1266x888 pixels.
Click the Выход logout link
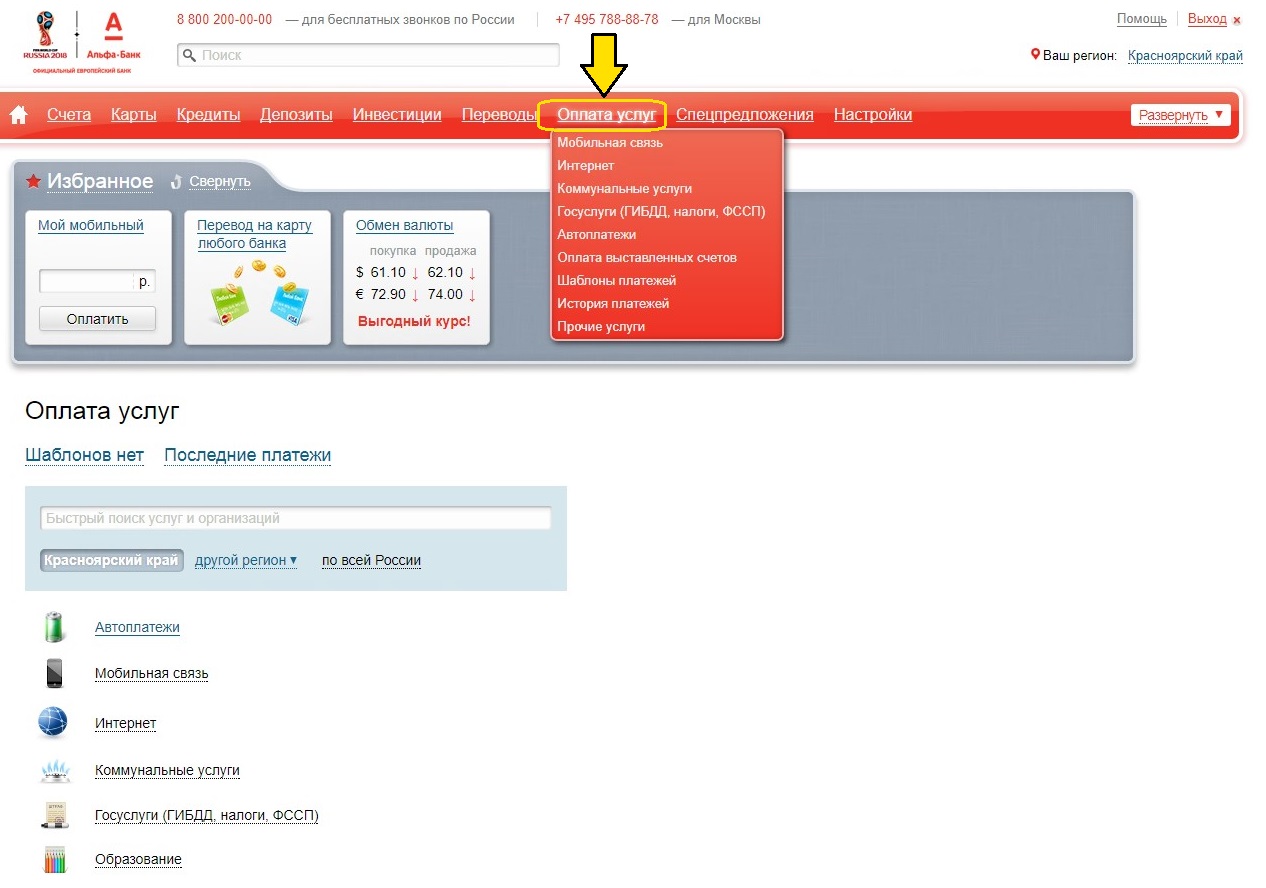[x=1206, y=19]
